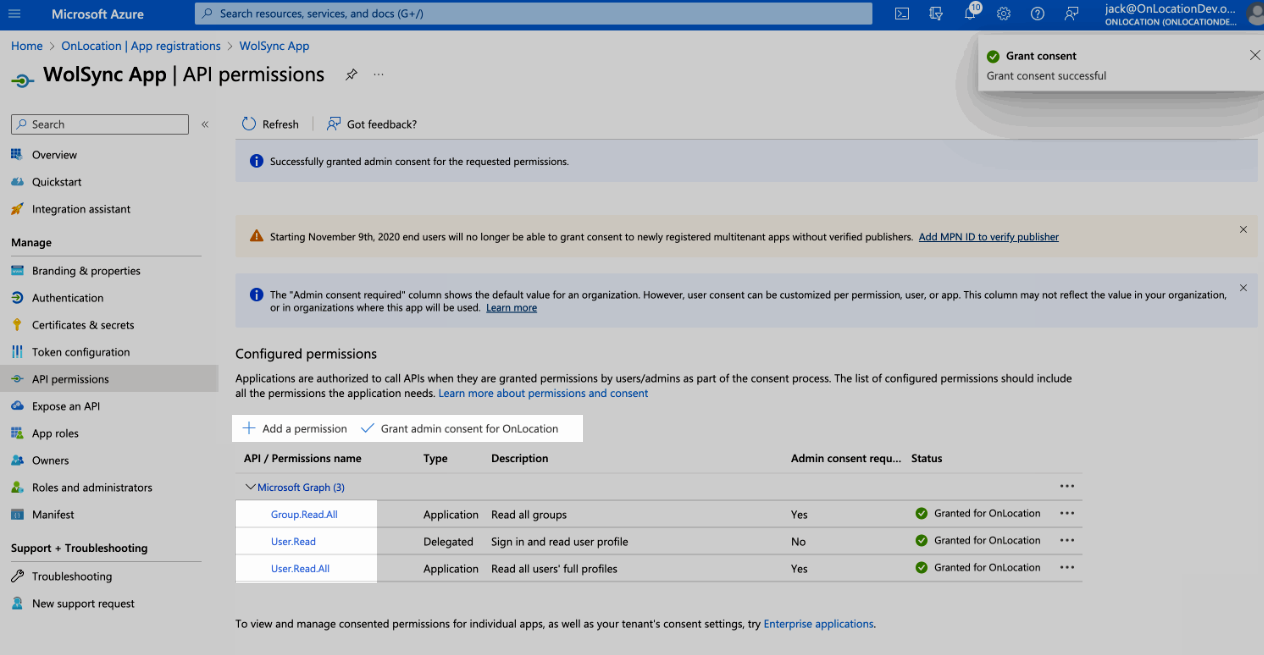The width and height of the screenshot is (1264, 655).
Task: Collapse the left sidebar menu
Action: tap(205, 124)
